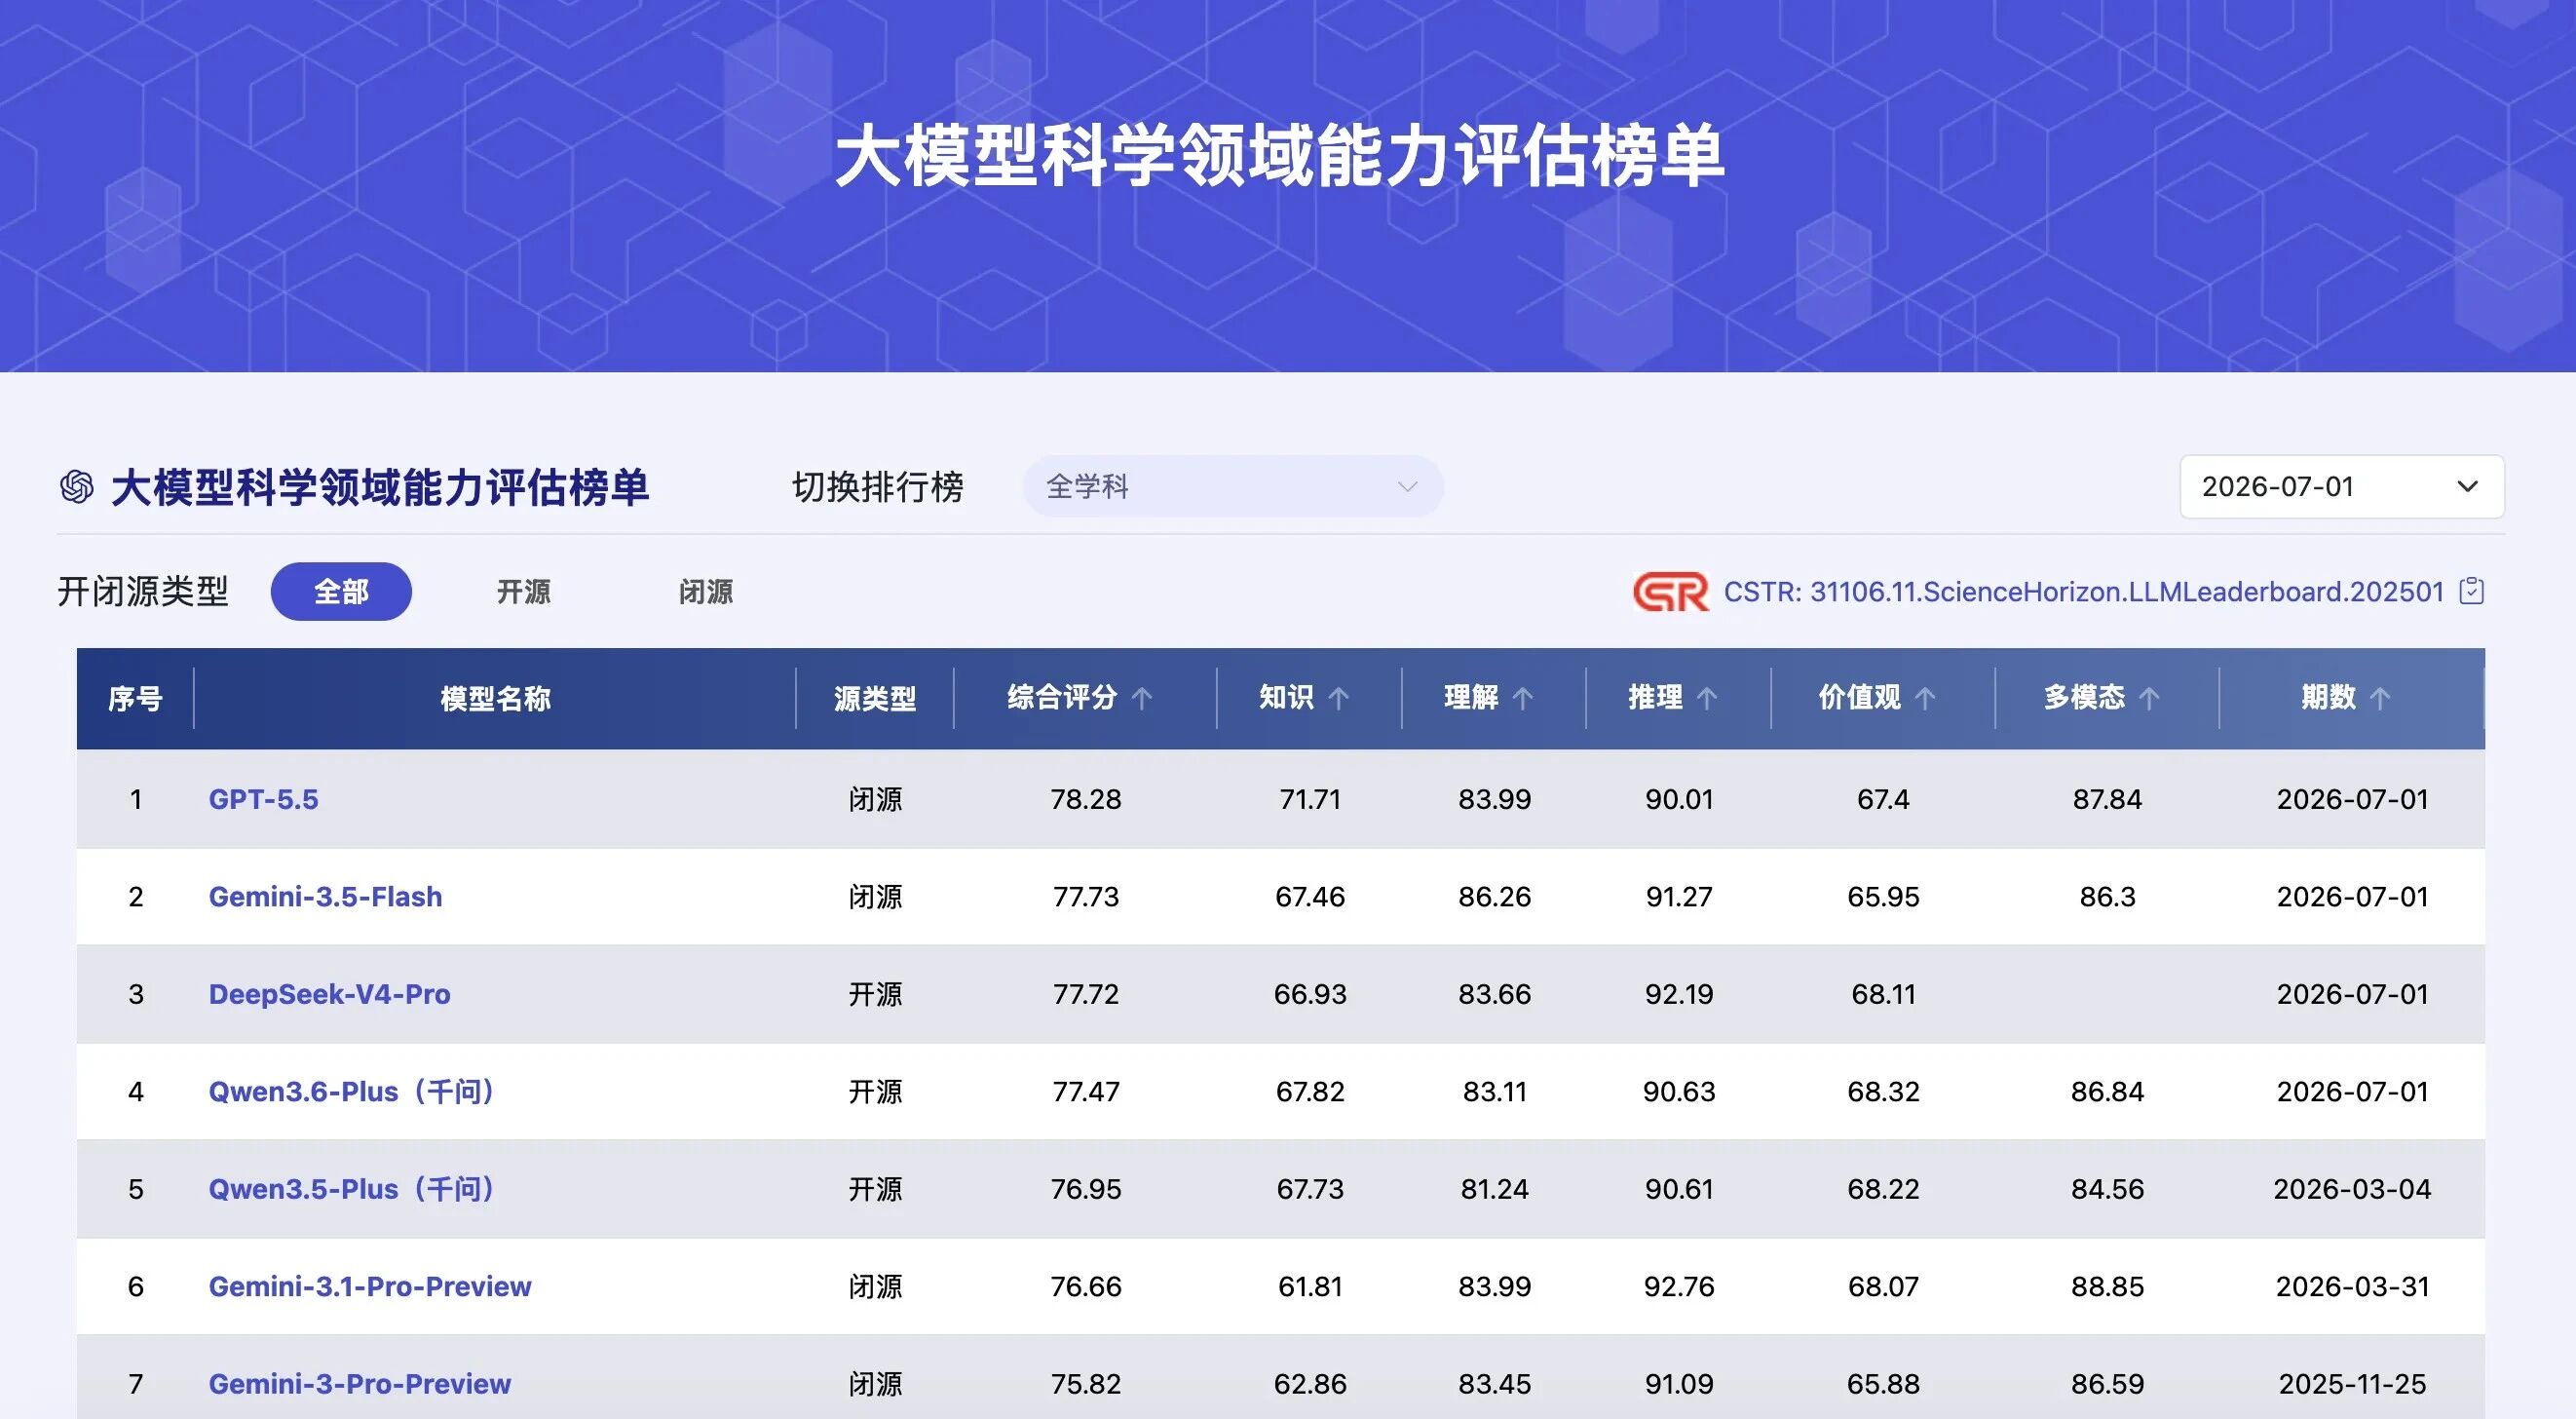Click the 推理 column header label
The height and width of the screenshot is (1419, 2576).
click(1656, 698)
